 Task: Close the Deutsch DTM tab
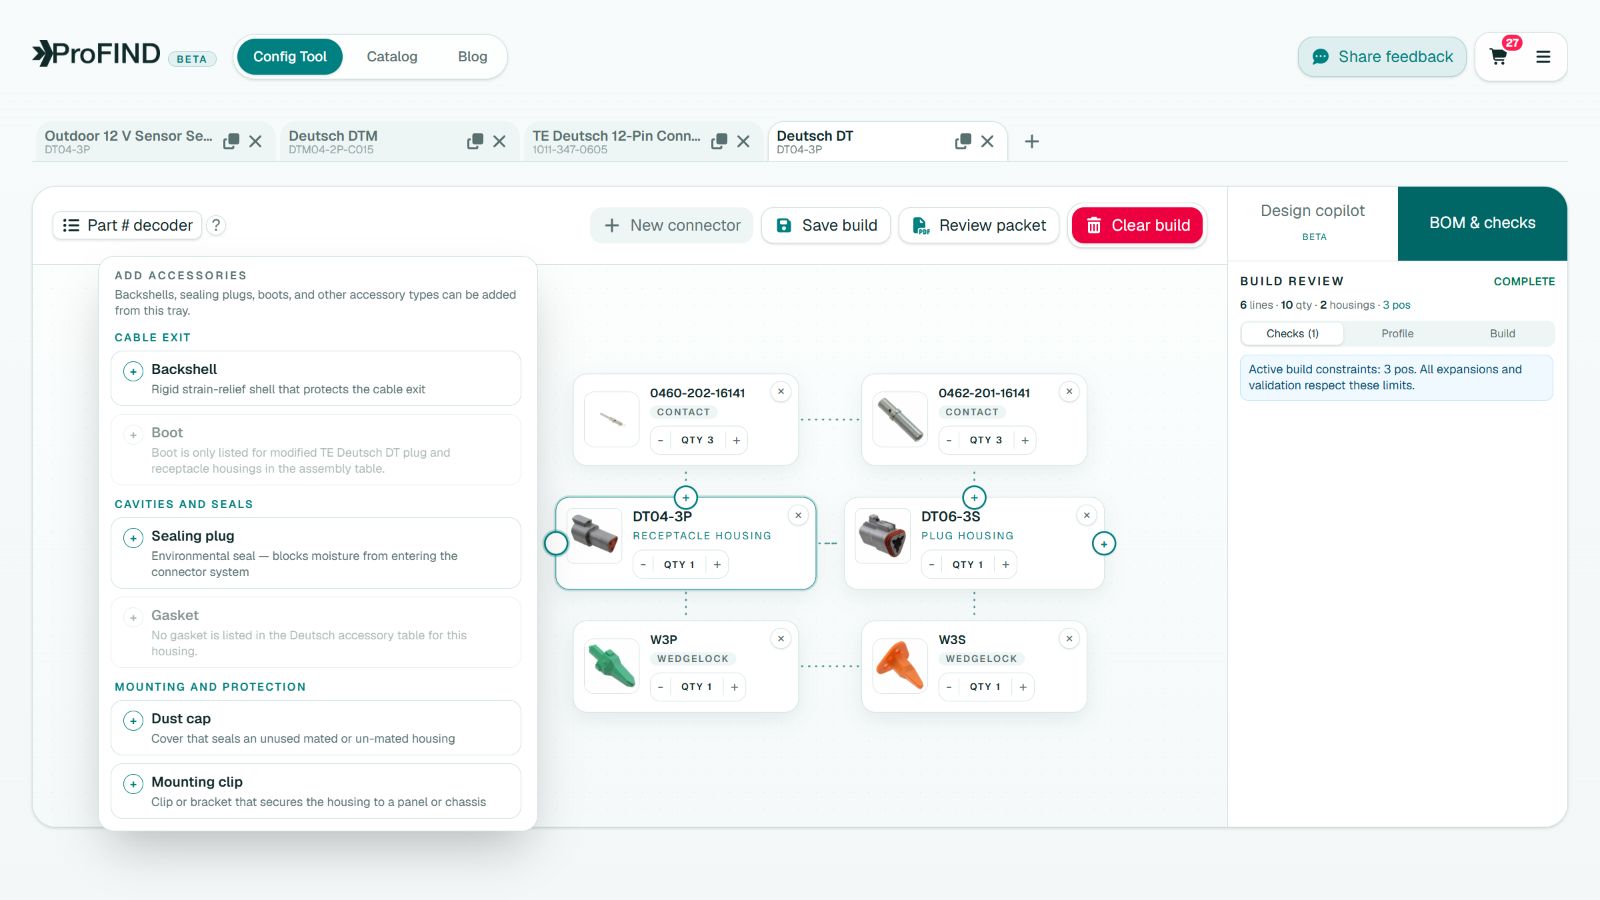coord(500,141)
